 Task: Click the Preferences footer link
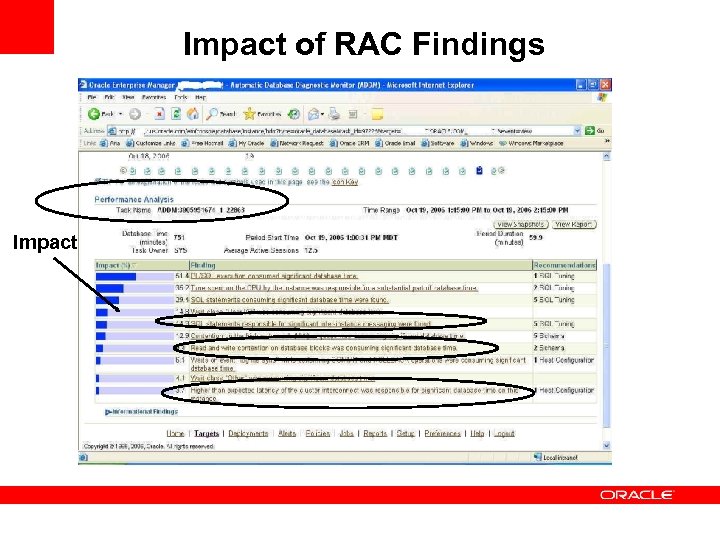pos(442,433)
